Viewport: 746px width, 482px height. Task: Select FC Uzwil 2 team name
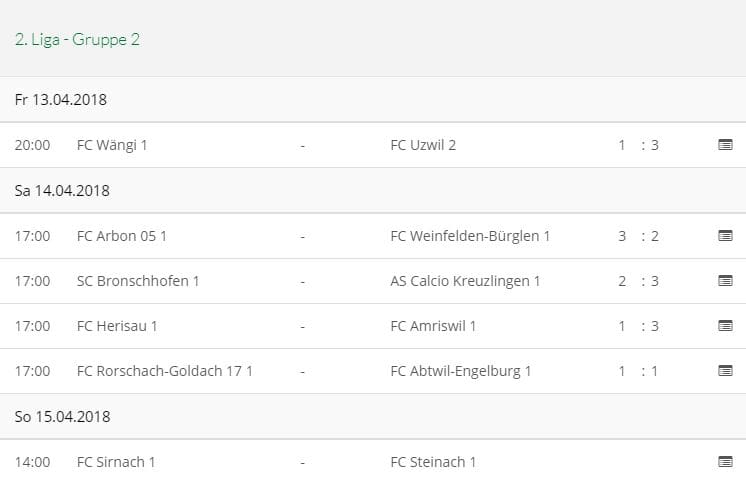tap(423, 145)
